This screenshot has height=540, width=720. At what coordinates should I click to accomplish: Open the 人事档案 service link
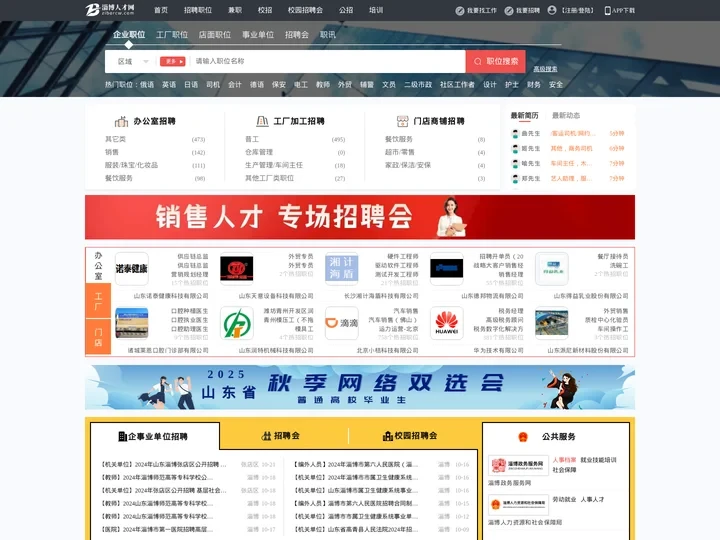click(564, 460)
